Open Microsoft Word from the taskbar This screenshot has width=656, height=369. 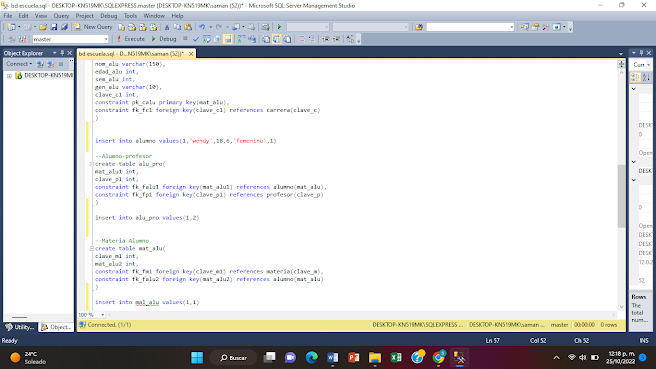[333, 358]
